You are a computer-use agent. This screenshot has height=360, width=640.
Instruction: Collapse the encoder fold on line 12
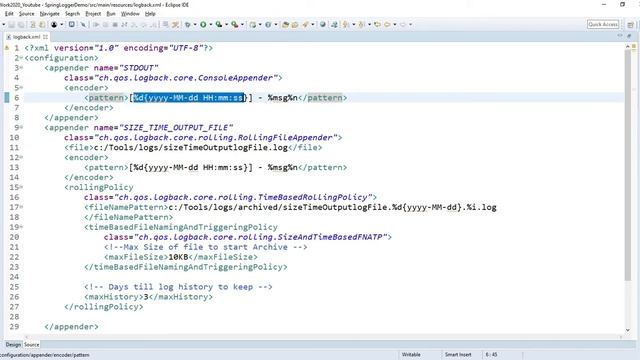coord(21,157)
